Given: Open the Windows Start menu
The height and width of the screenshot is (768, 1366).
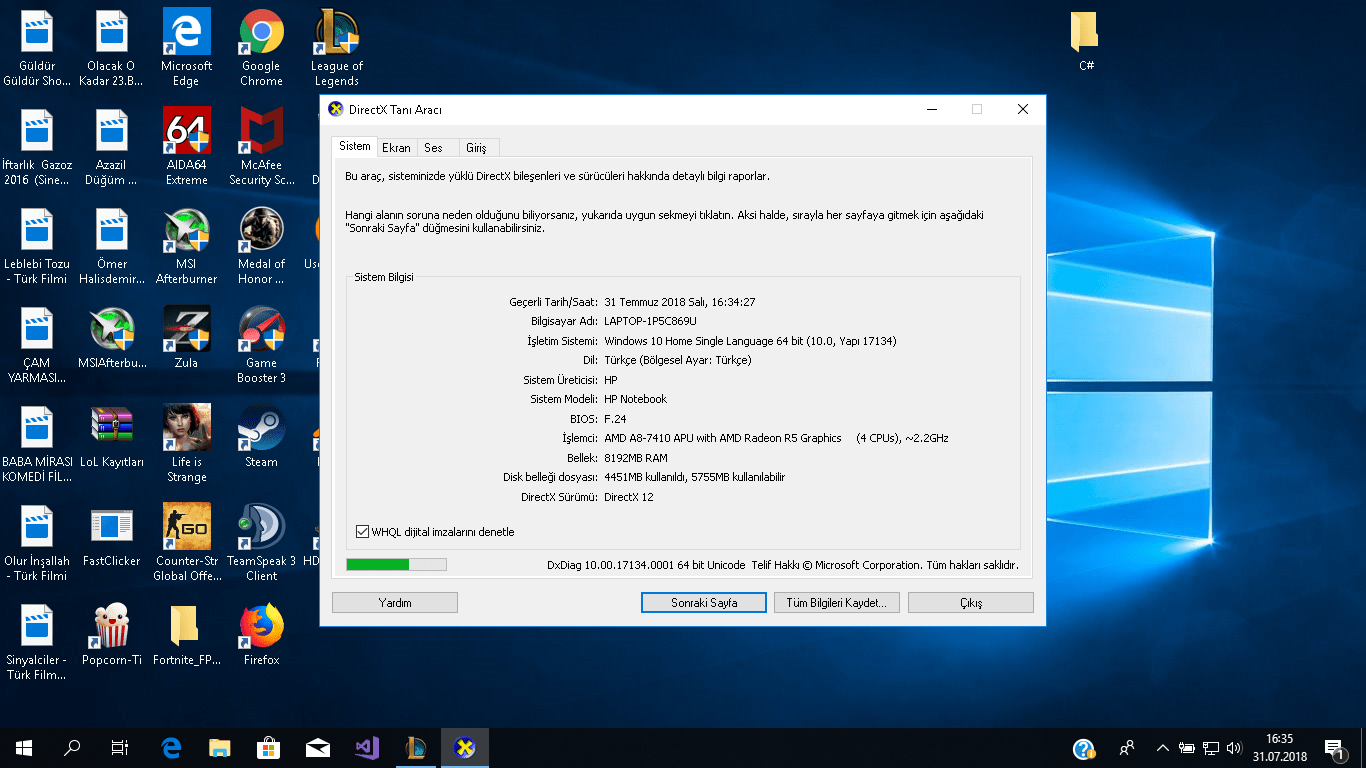Looking at the screenshot, I should tap(24, 748).
